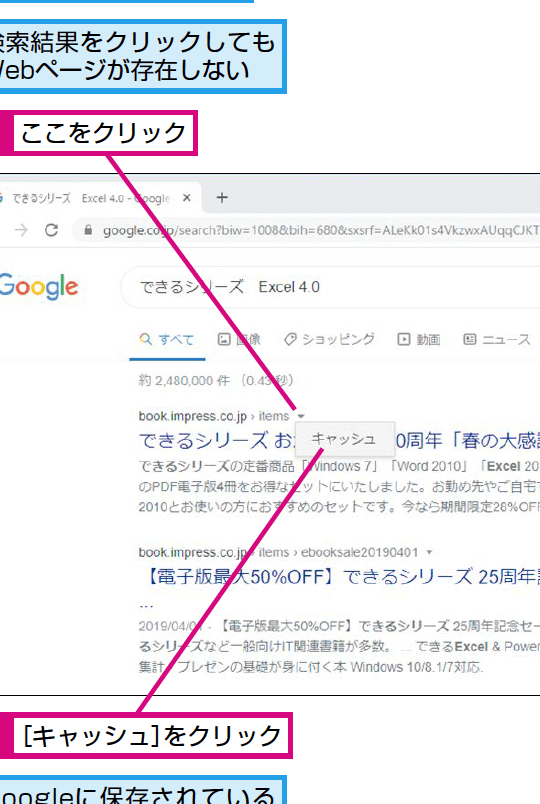Click the video play icon
This screenshot has width=540, height=804.
coord(404,339)
